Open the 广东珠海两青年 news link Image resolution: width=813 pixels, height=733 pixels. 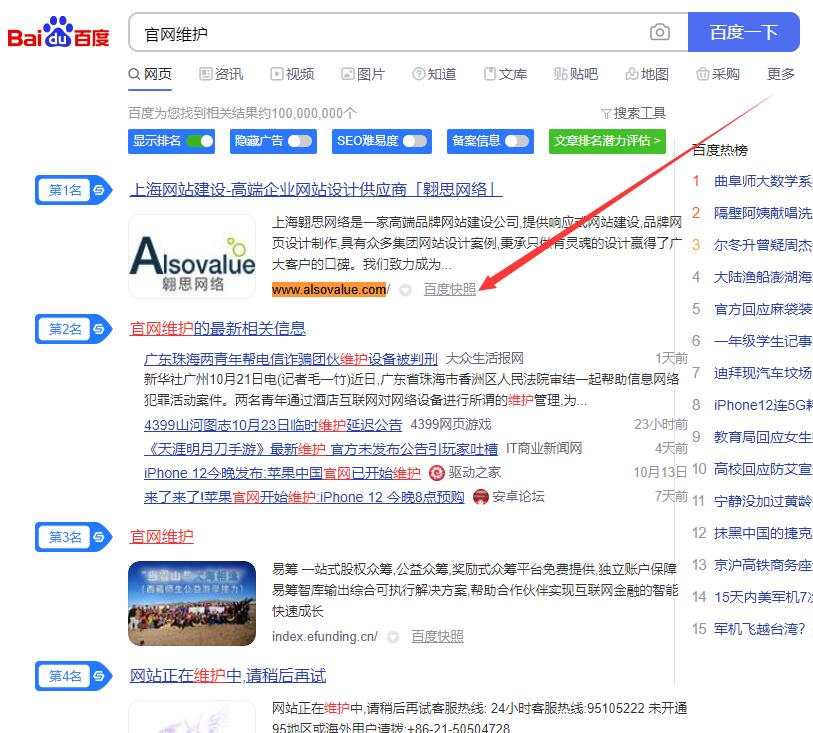[x=291, y=359]
